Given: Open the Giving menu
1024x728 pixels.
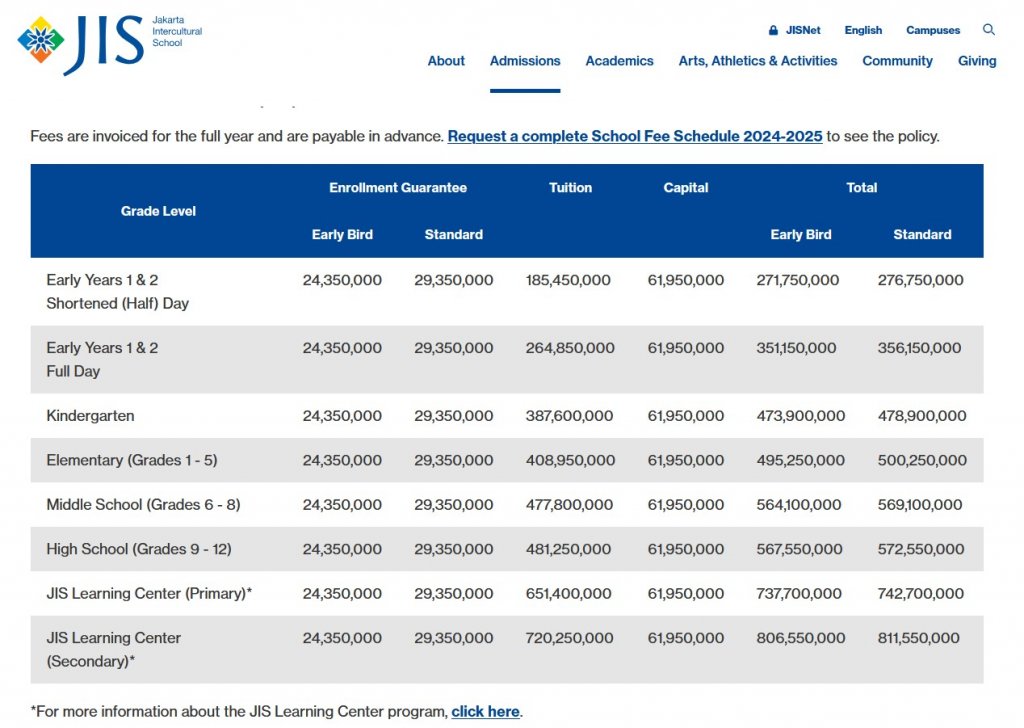Looking at the screenshot, I should [976, 60].
